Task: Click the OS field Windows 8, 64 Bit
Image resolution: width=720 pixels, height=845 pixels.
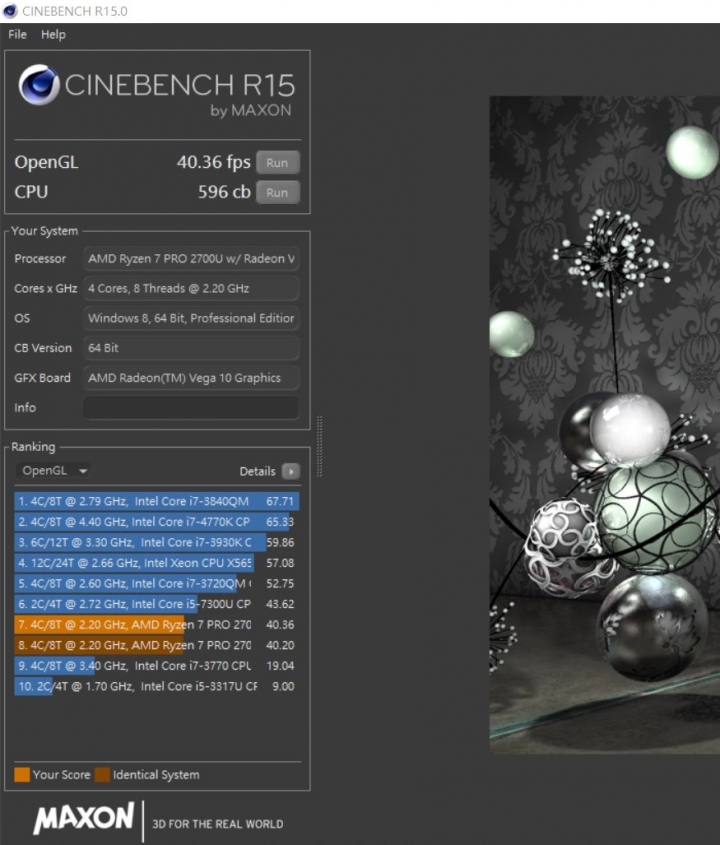Action: (x=191, y=318)
